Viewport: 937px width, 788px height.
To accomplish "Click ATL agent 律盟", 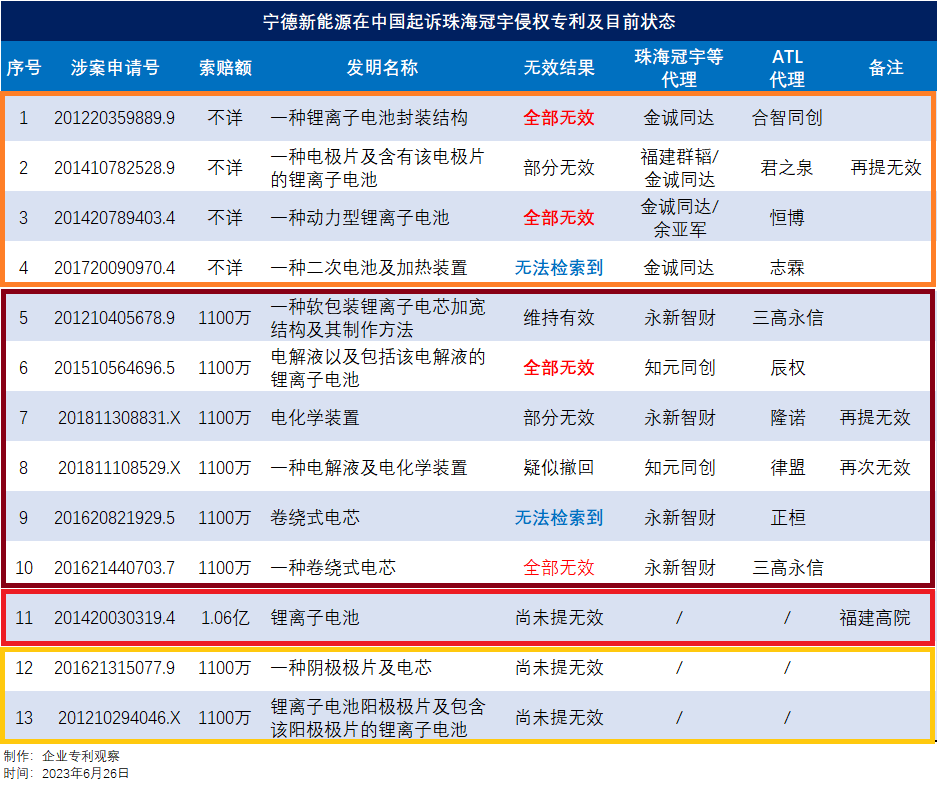I will 788,468.
